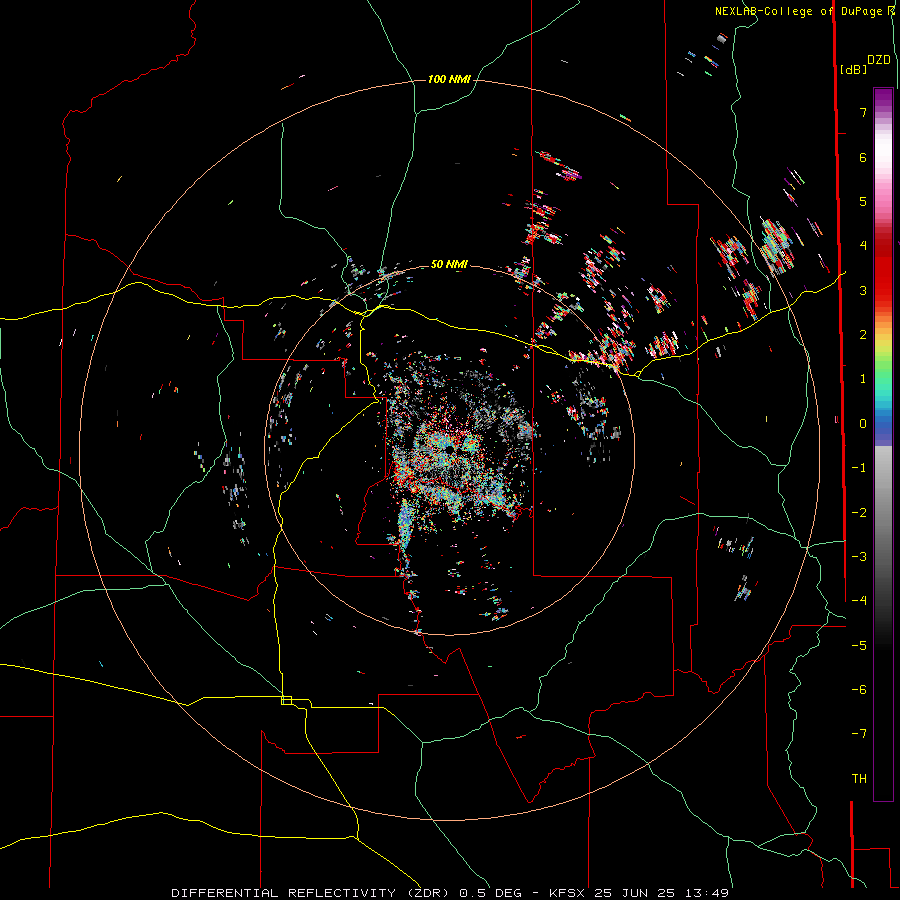Select the "7" value on color scale
This screenshot has height=900, width=900.
click(x=863, y=112)
